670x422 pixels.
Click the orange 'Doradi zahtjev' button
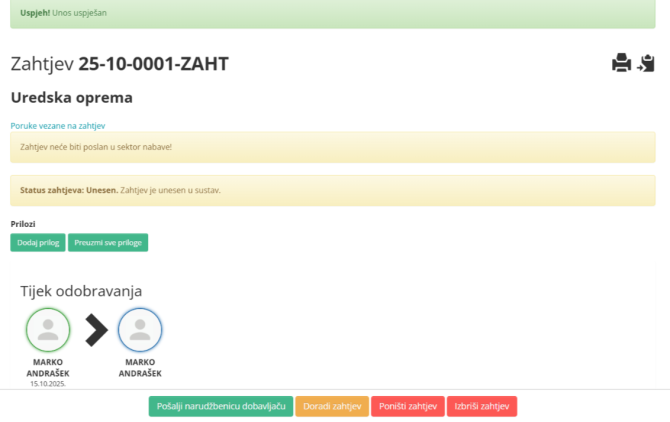(332, 406)
